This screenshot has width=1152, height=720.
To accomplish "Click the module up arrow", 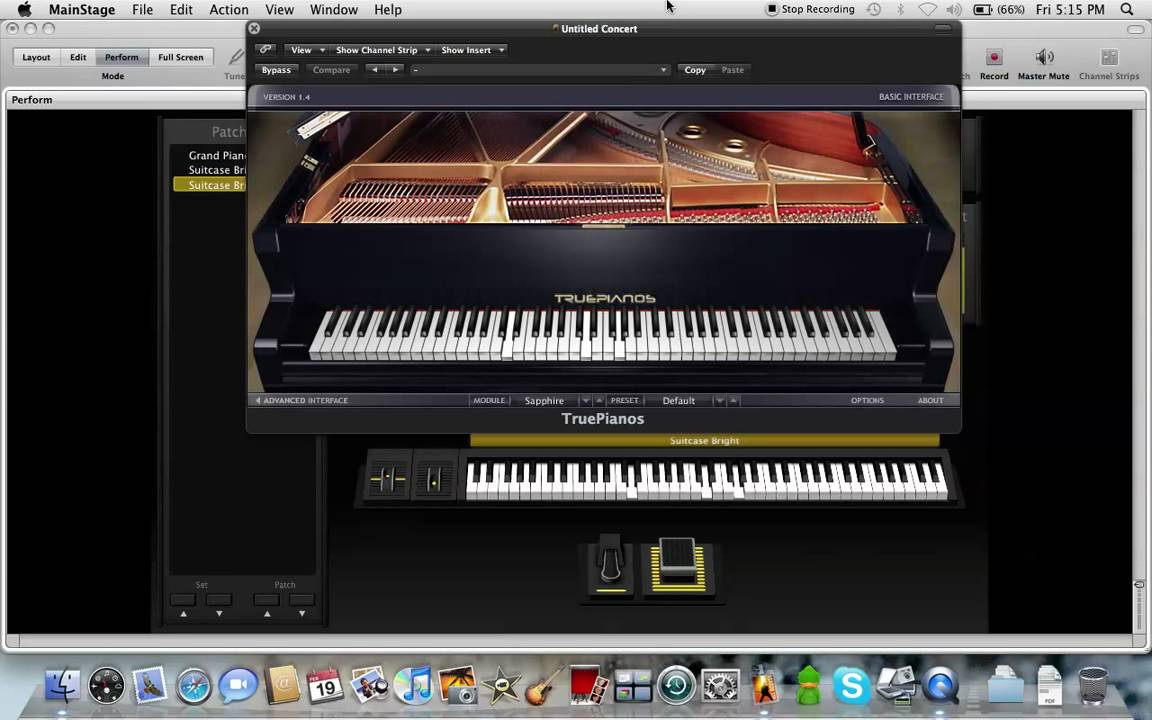I will (x=599, y=400).
